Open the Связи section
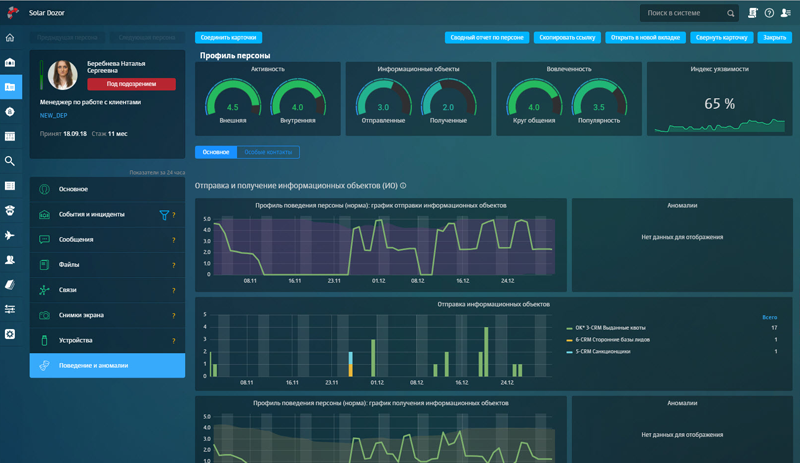 107,290
